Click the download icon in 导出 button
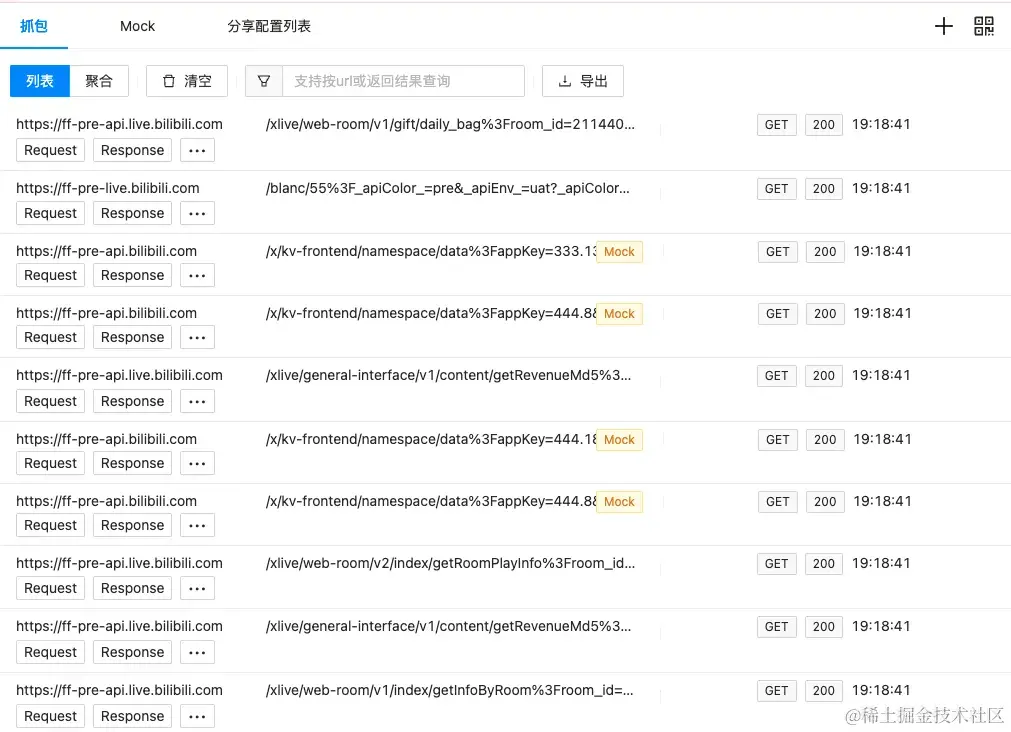The height and width of the screenshot is (732, 1011). (565, 81)
